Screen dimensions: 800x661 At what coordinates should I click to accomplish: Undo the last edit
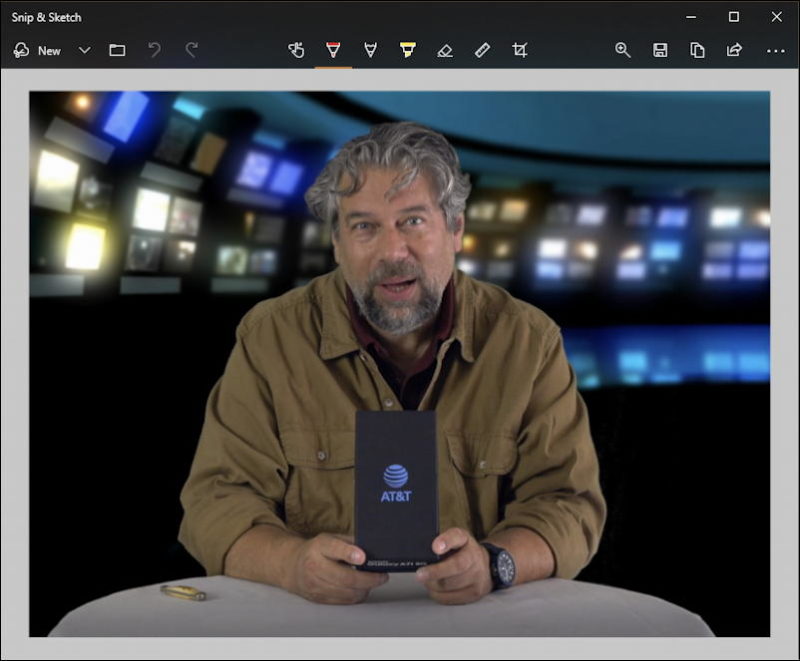tap(154, 50)
